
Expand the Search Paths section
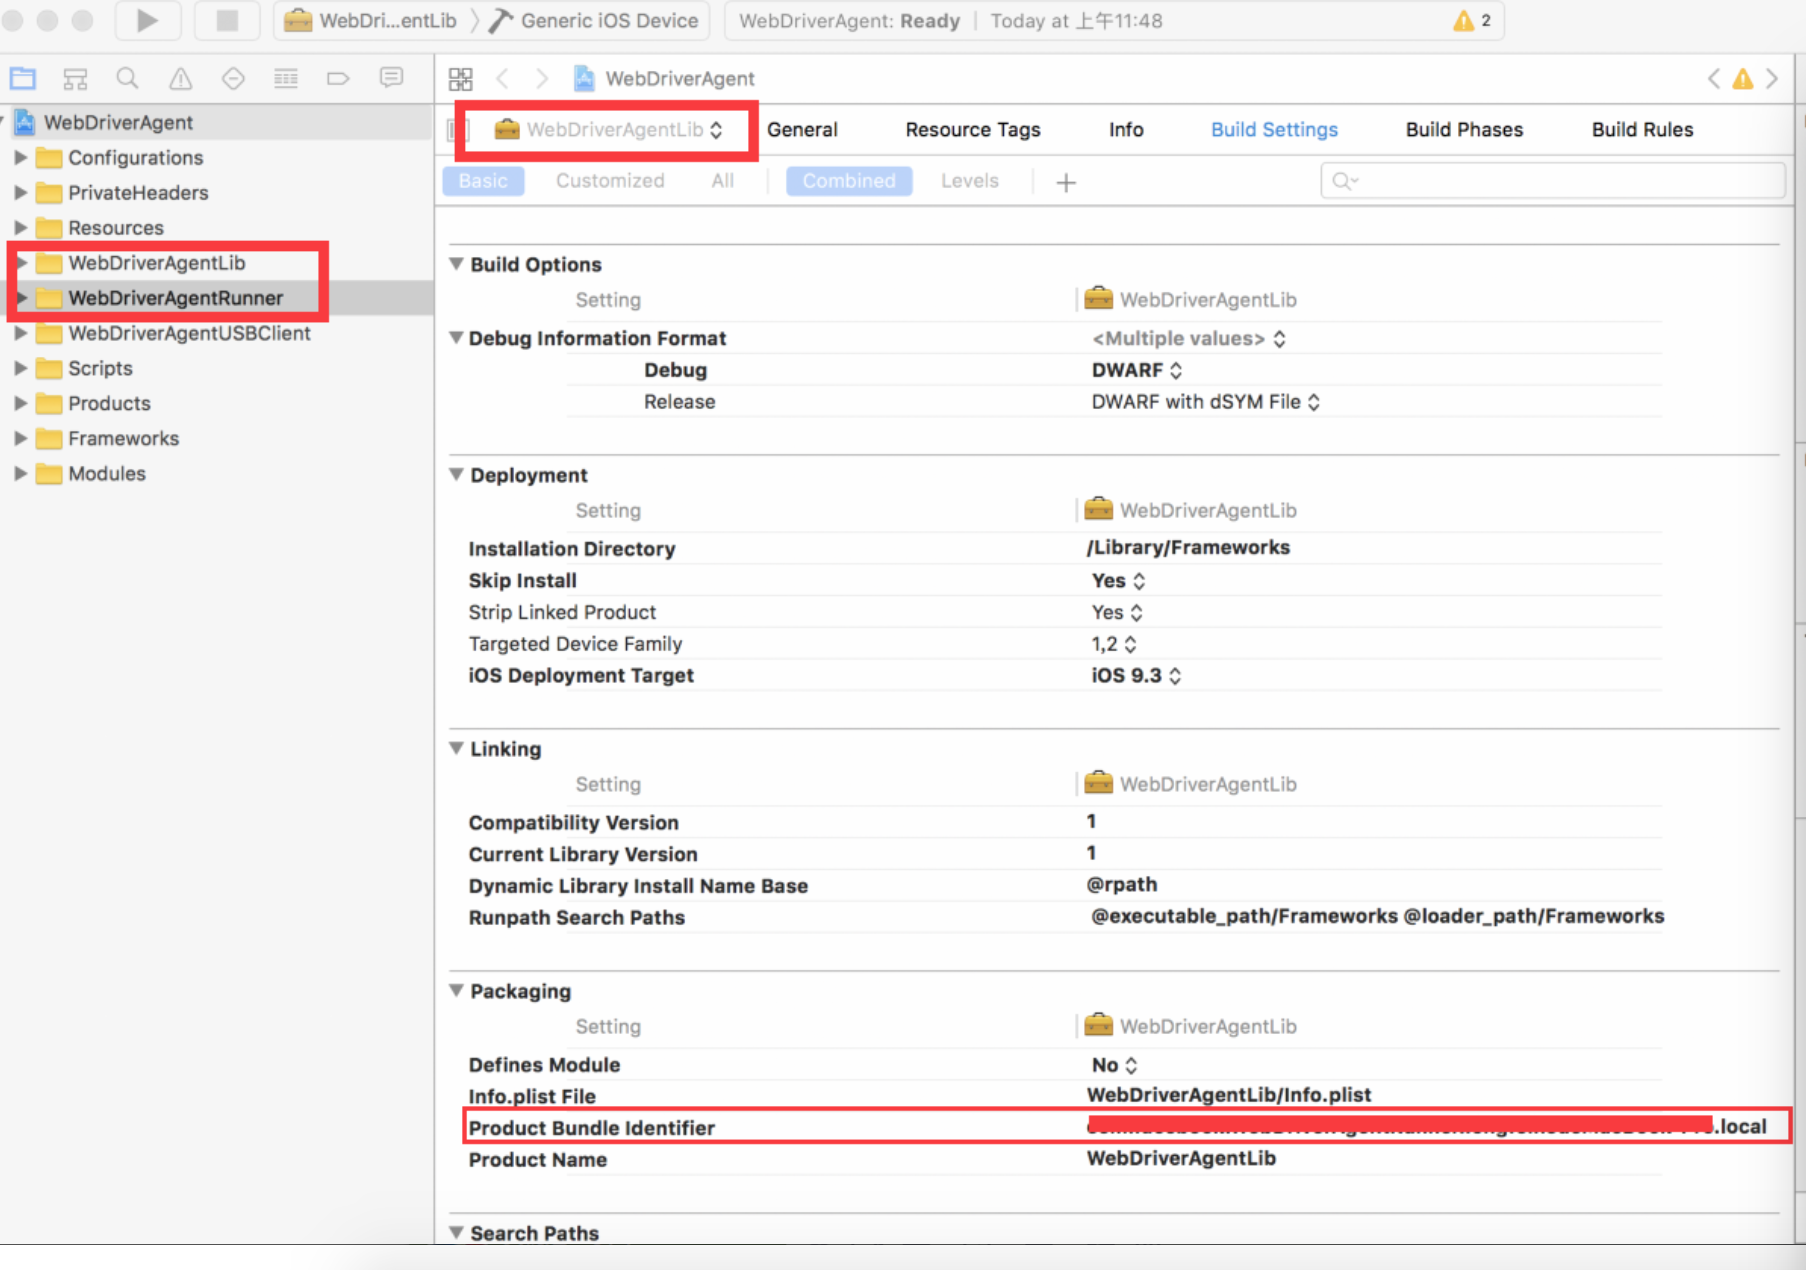457,1233
